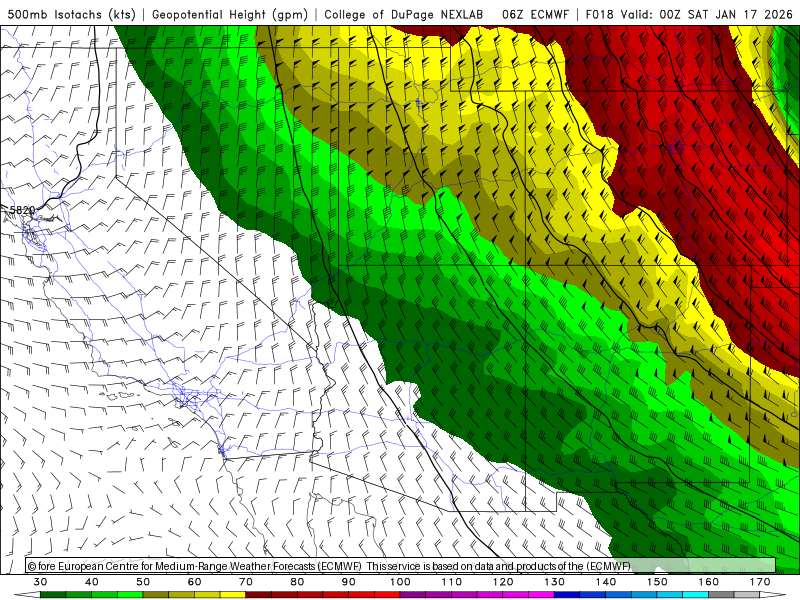This screenshot has width=800, height=600.
Task: Click the '06Z ECMWF' model run label
Action: point(535,15)
